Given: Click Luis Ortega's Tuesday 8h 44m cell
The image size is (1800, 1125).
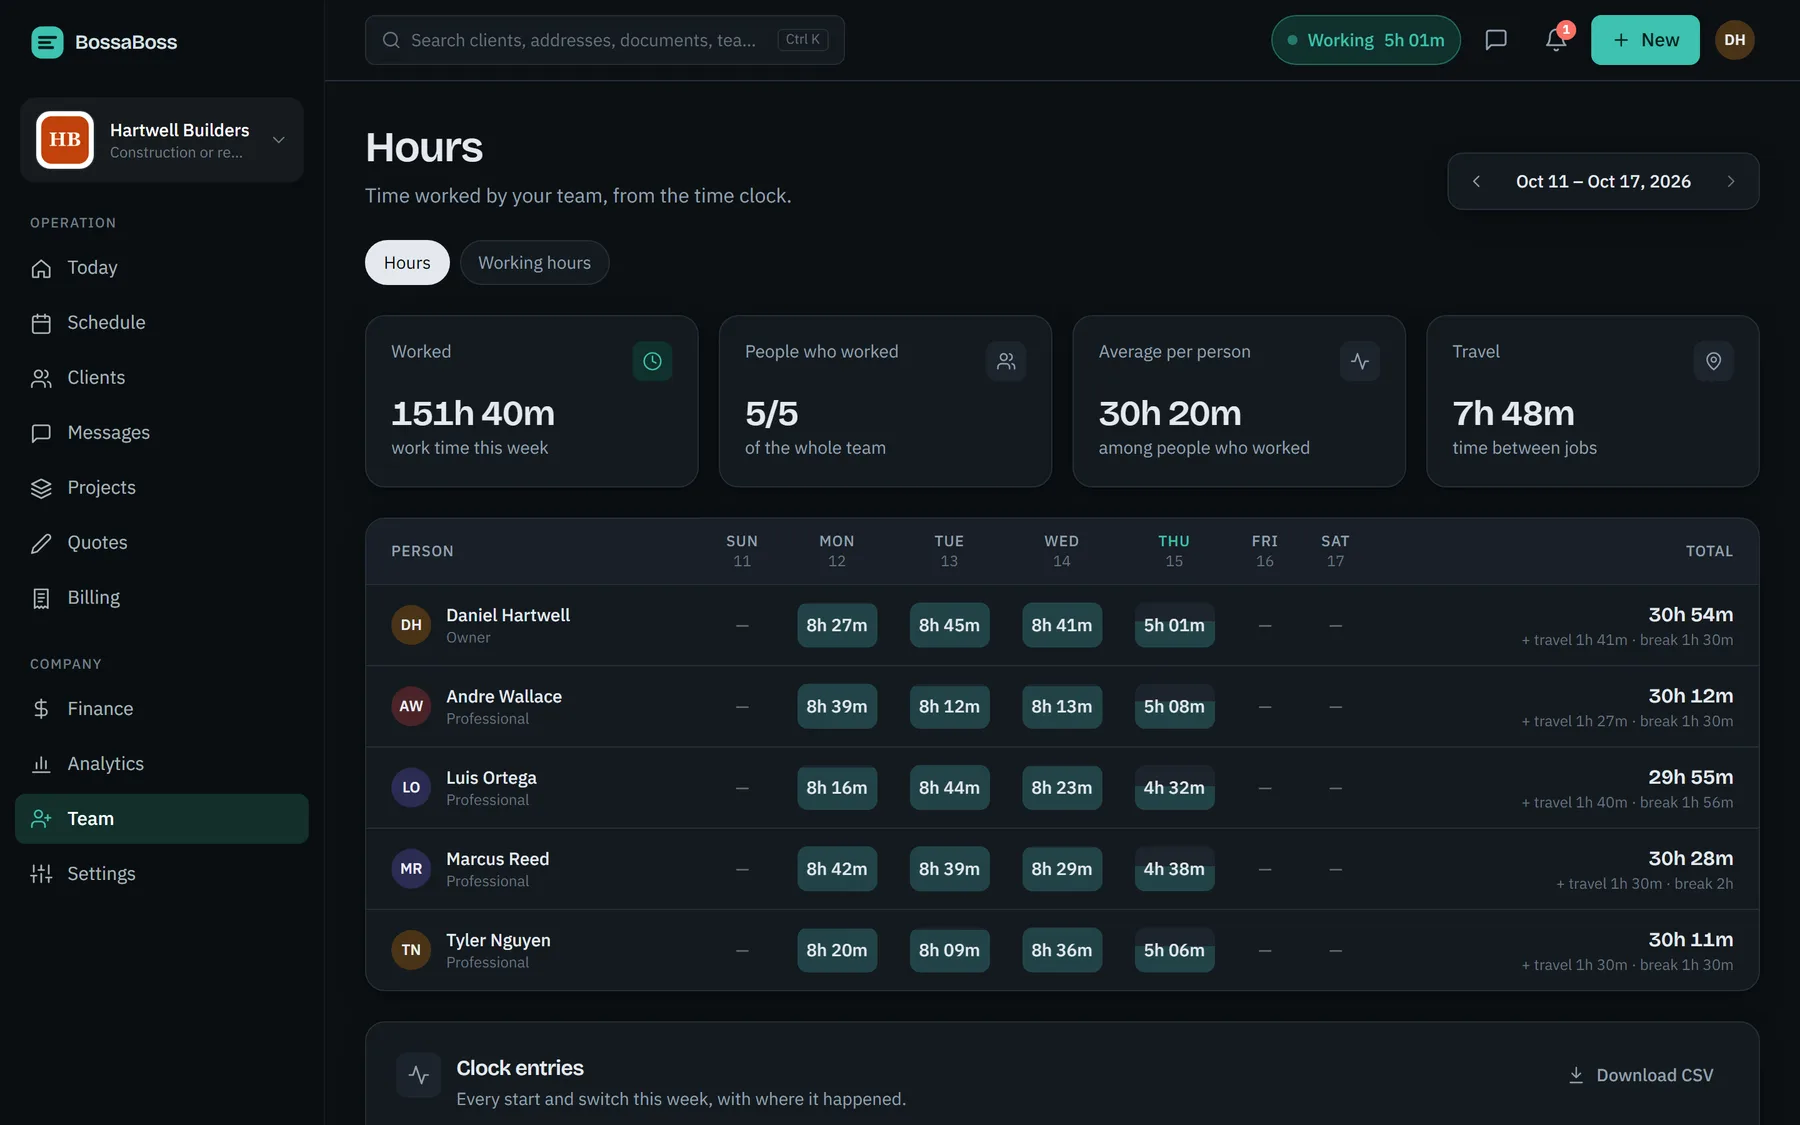Looking at the screenshot, I should point(949,787).
